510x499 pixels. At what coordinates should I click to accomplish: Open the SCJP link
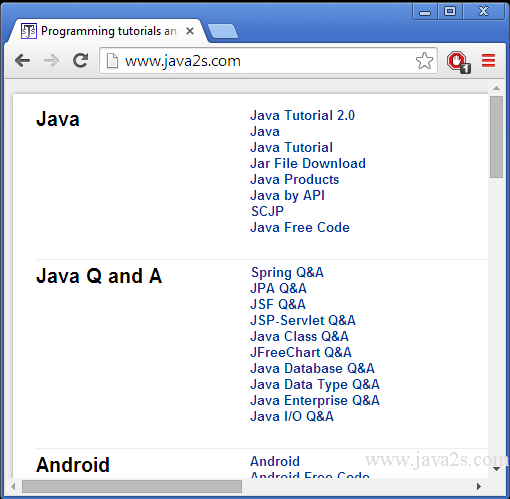267,211
